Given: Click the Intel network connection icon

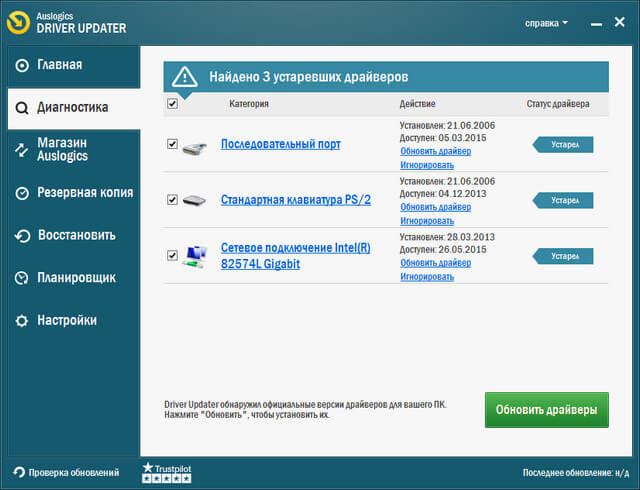Looking at the screenshot, I should [195, 256].
